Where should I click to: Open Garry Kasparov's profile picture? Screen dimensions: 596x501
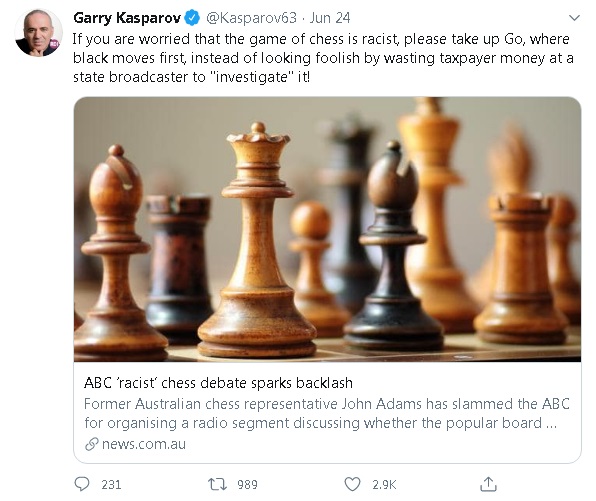(38, 33)
